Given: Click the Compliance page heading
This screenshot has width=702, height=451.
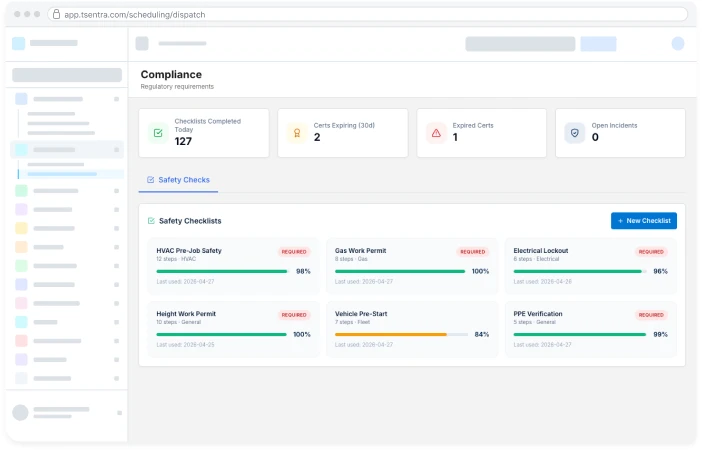Looking at the screenshot, I should pyautogui.click(x=171, y=74).
